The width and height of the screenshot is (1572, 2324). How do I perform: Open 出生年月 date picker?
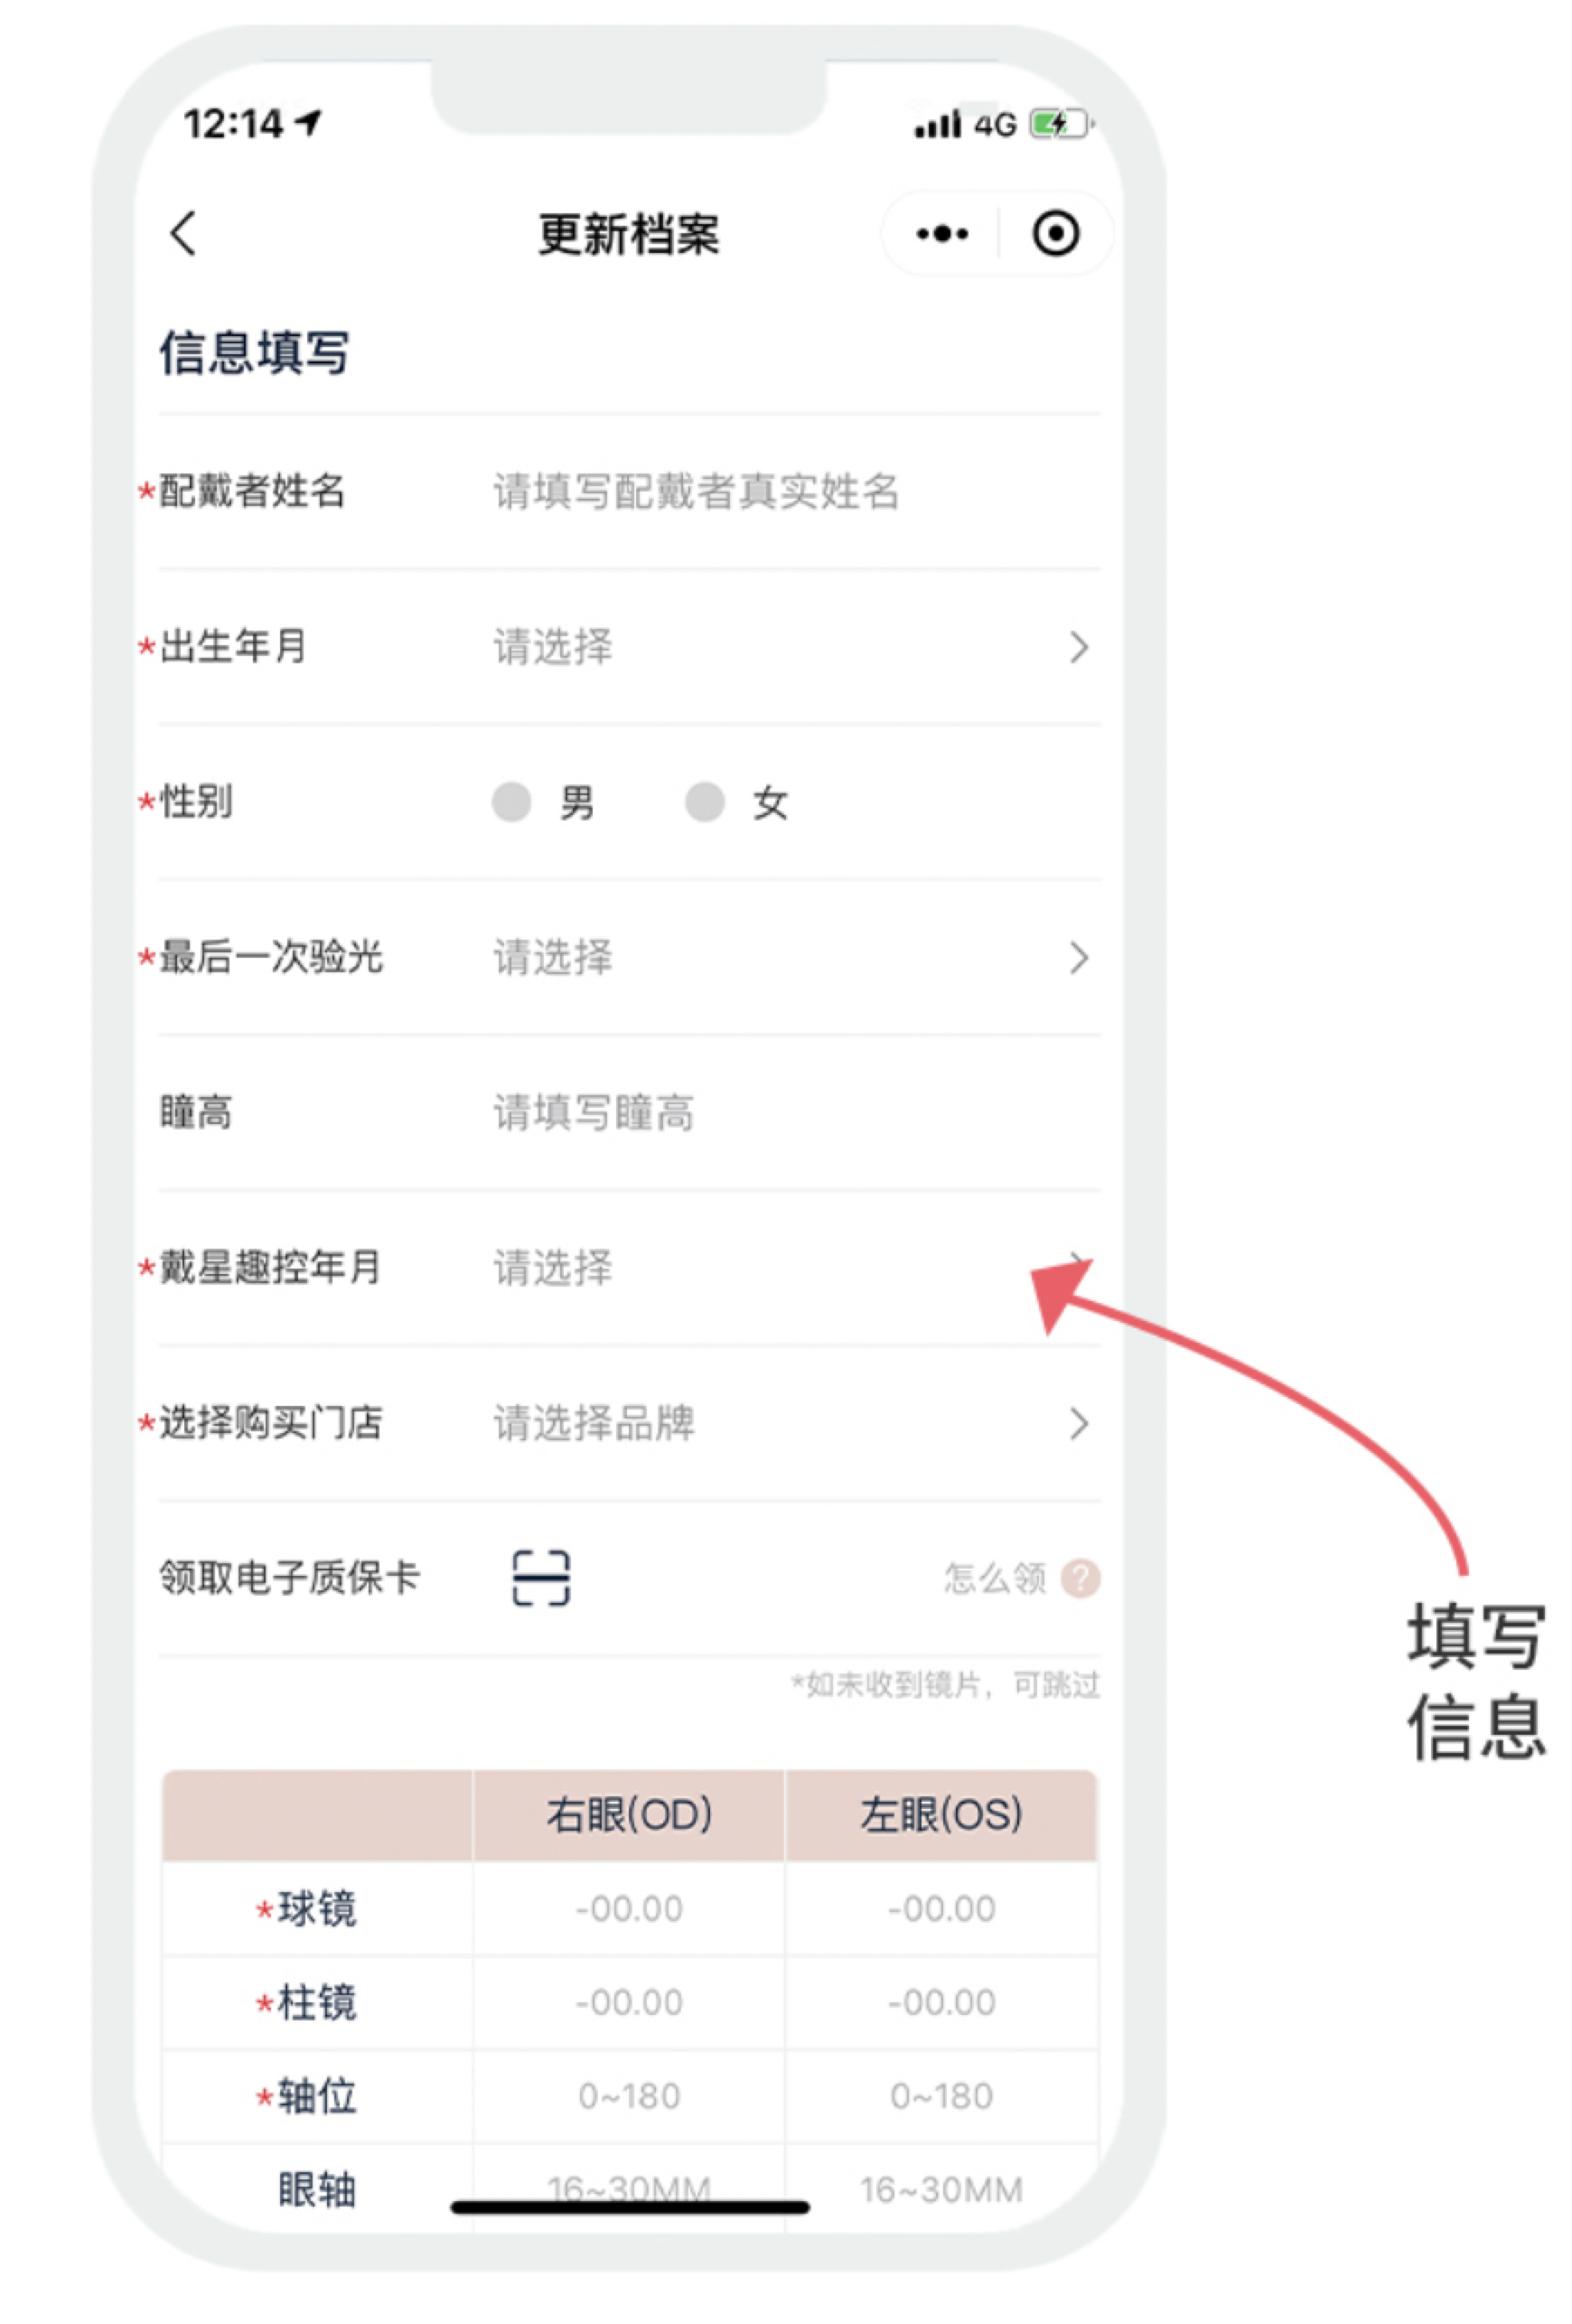(629, 647)
